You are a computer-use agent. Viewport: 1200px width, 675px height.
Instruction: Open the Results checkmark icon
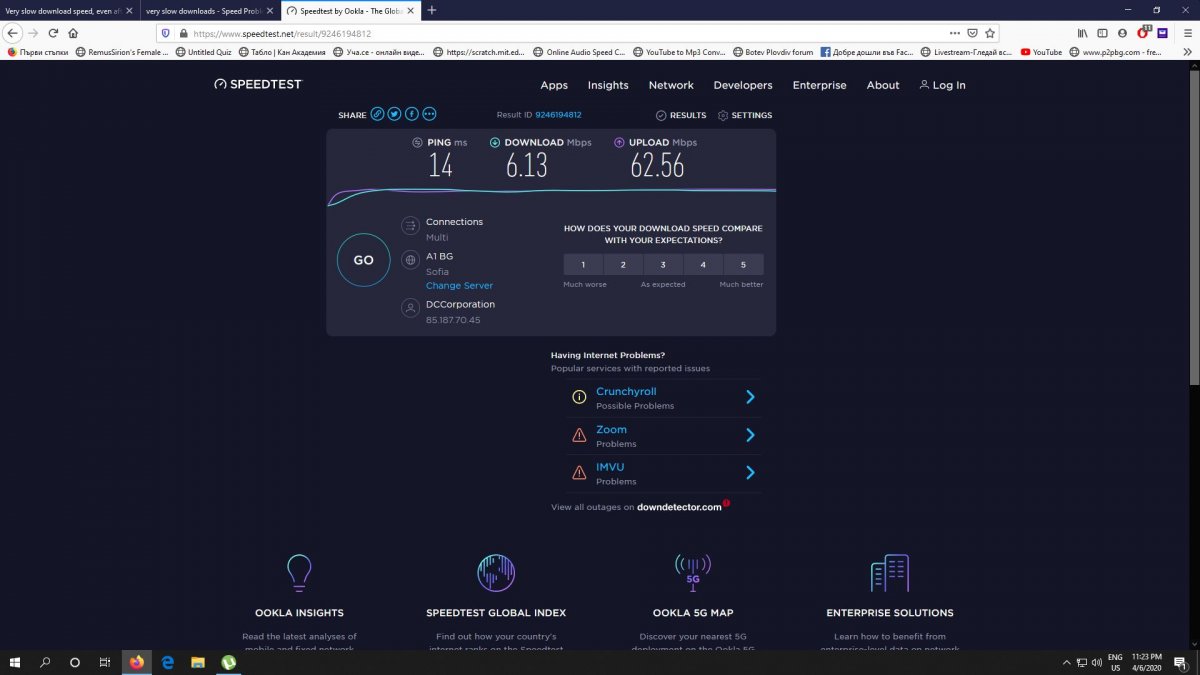click(x=661, y=115)
